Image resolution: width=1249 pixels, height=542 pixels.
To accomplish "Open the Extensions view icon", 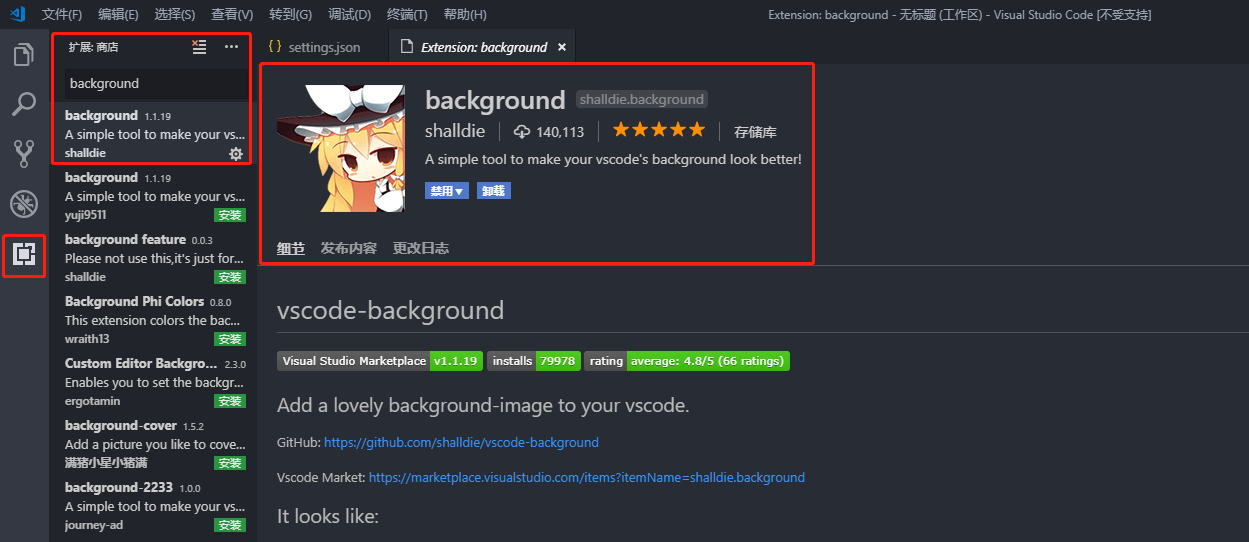I will point(24,256).
